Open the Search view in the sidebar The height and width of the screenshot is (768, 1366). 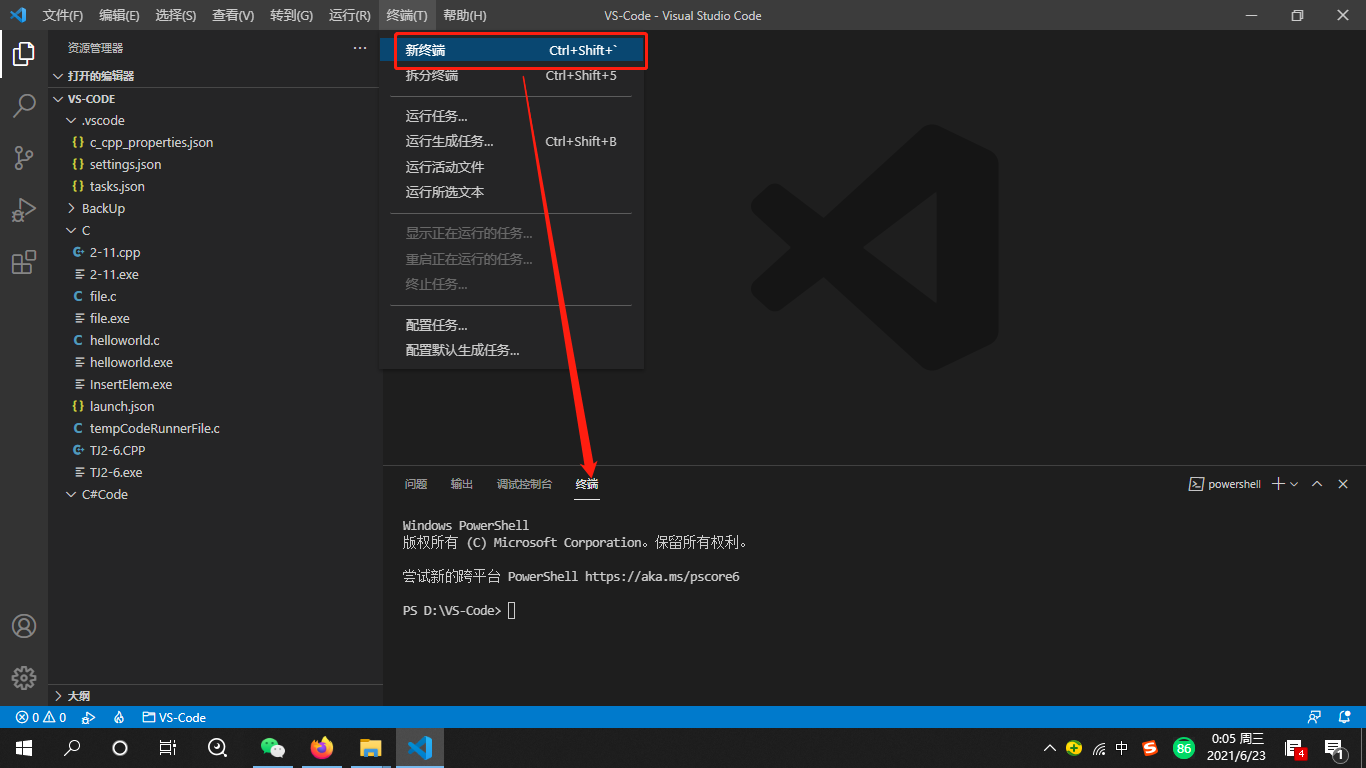(x=24, y=106)
